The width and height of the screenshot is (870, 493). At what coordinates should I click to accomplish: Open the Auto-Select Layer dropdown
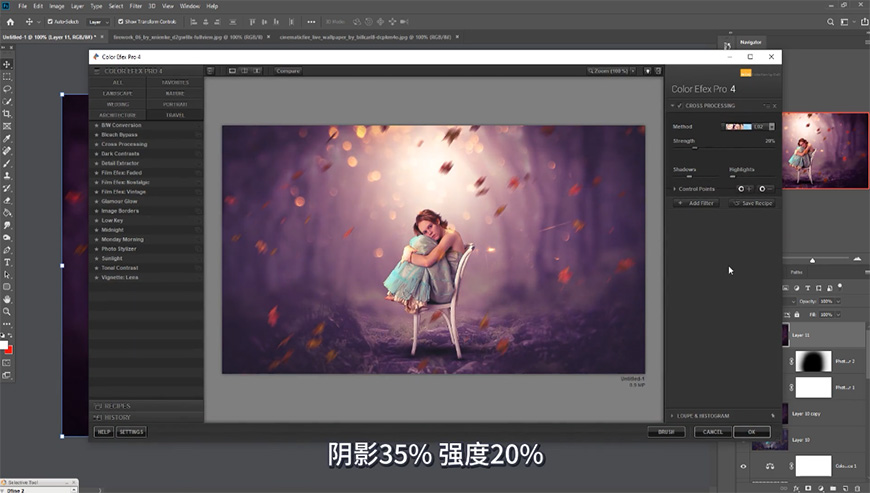tap(98, 22)
